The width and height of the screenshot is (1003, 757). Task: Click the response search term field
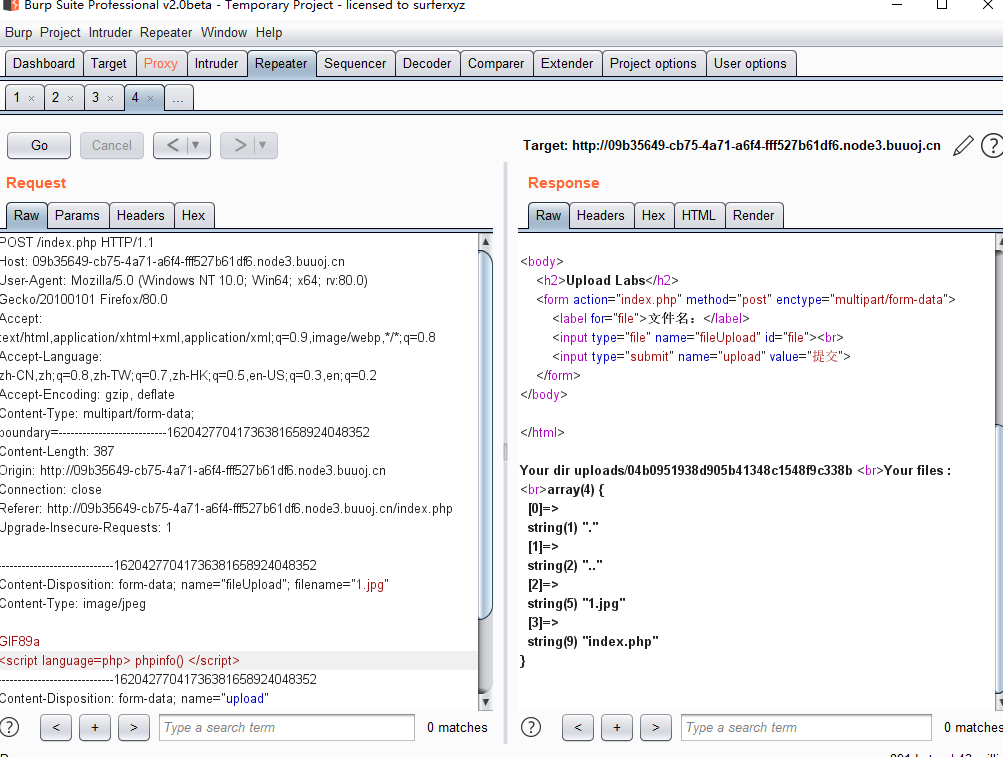click(x=806, y=728)
